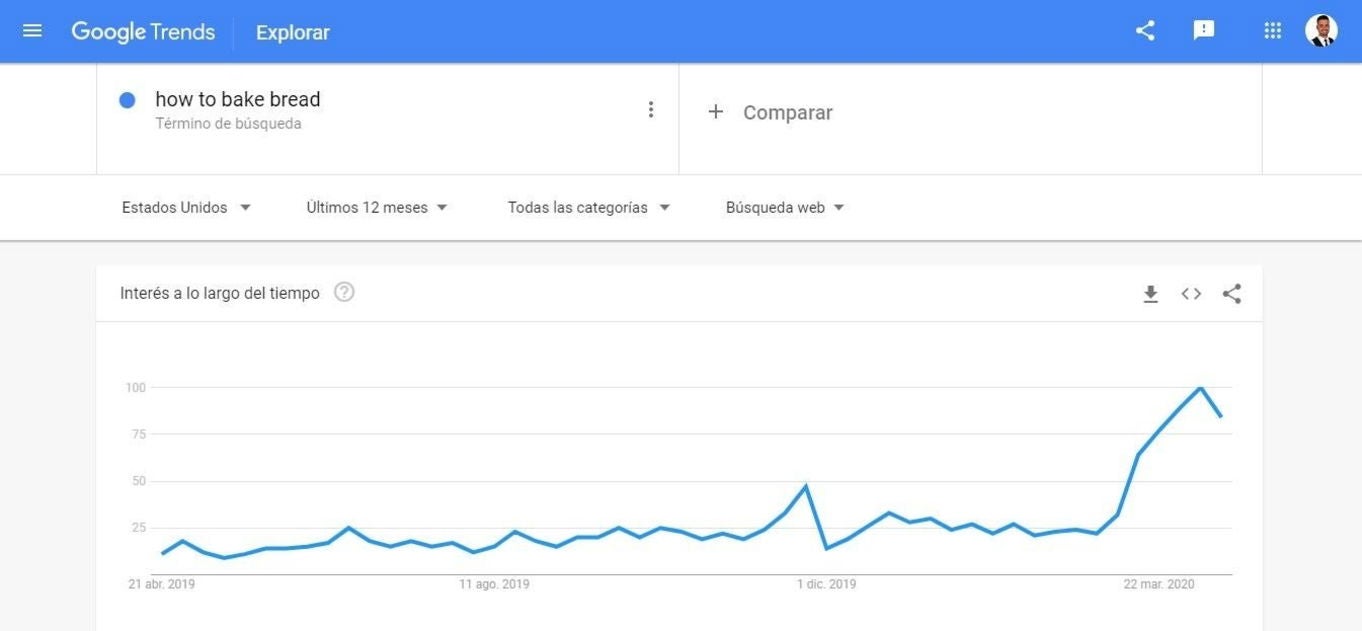Click the blue term color dot
This screenshot has height=631, width=1362.
[x=127, y=100]
